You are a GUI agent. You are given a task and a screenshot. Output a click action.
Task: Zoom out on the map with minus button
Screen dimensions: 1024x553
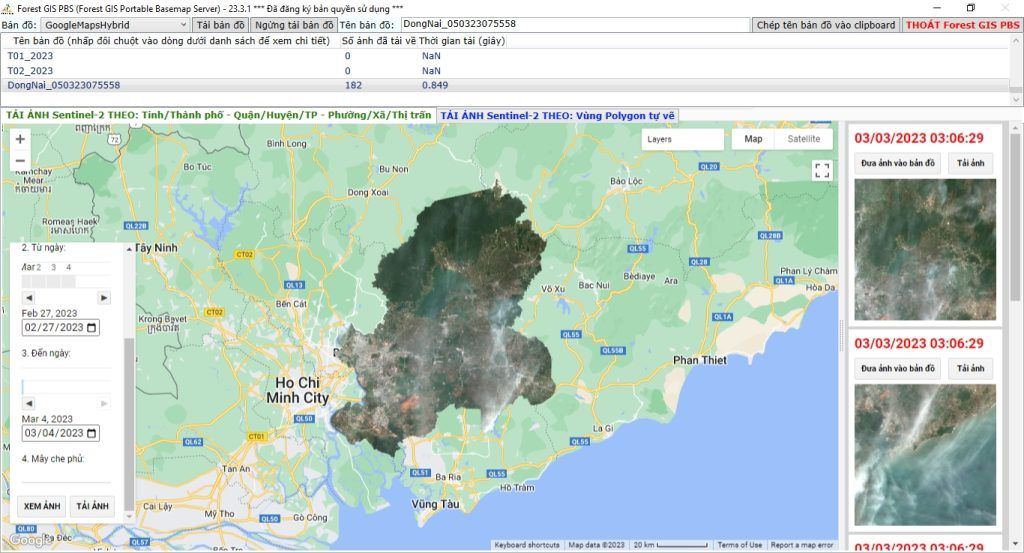(20, 162)
